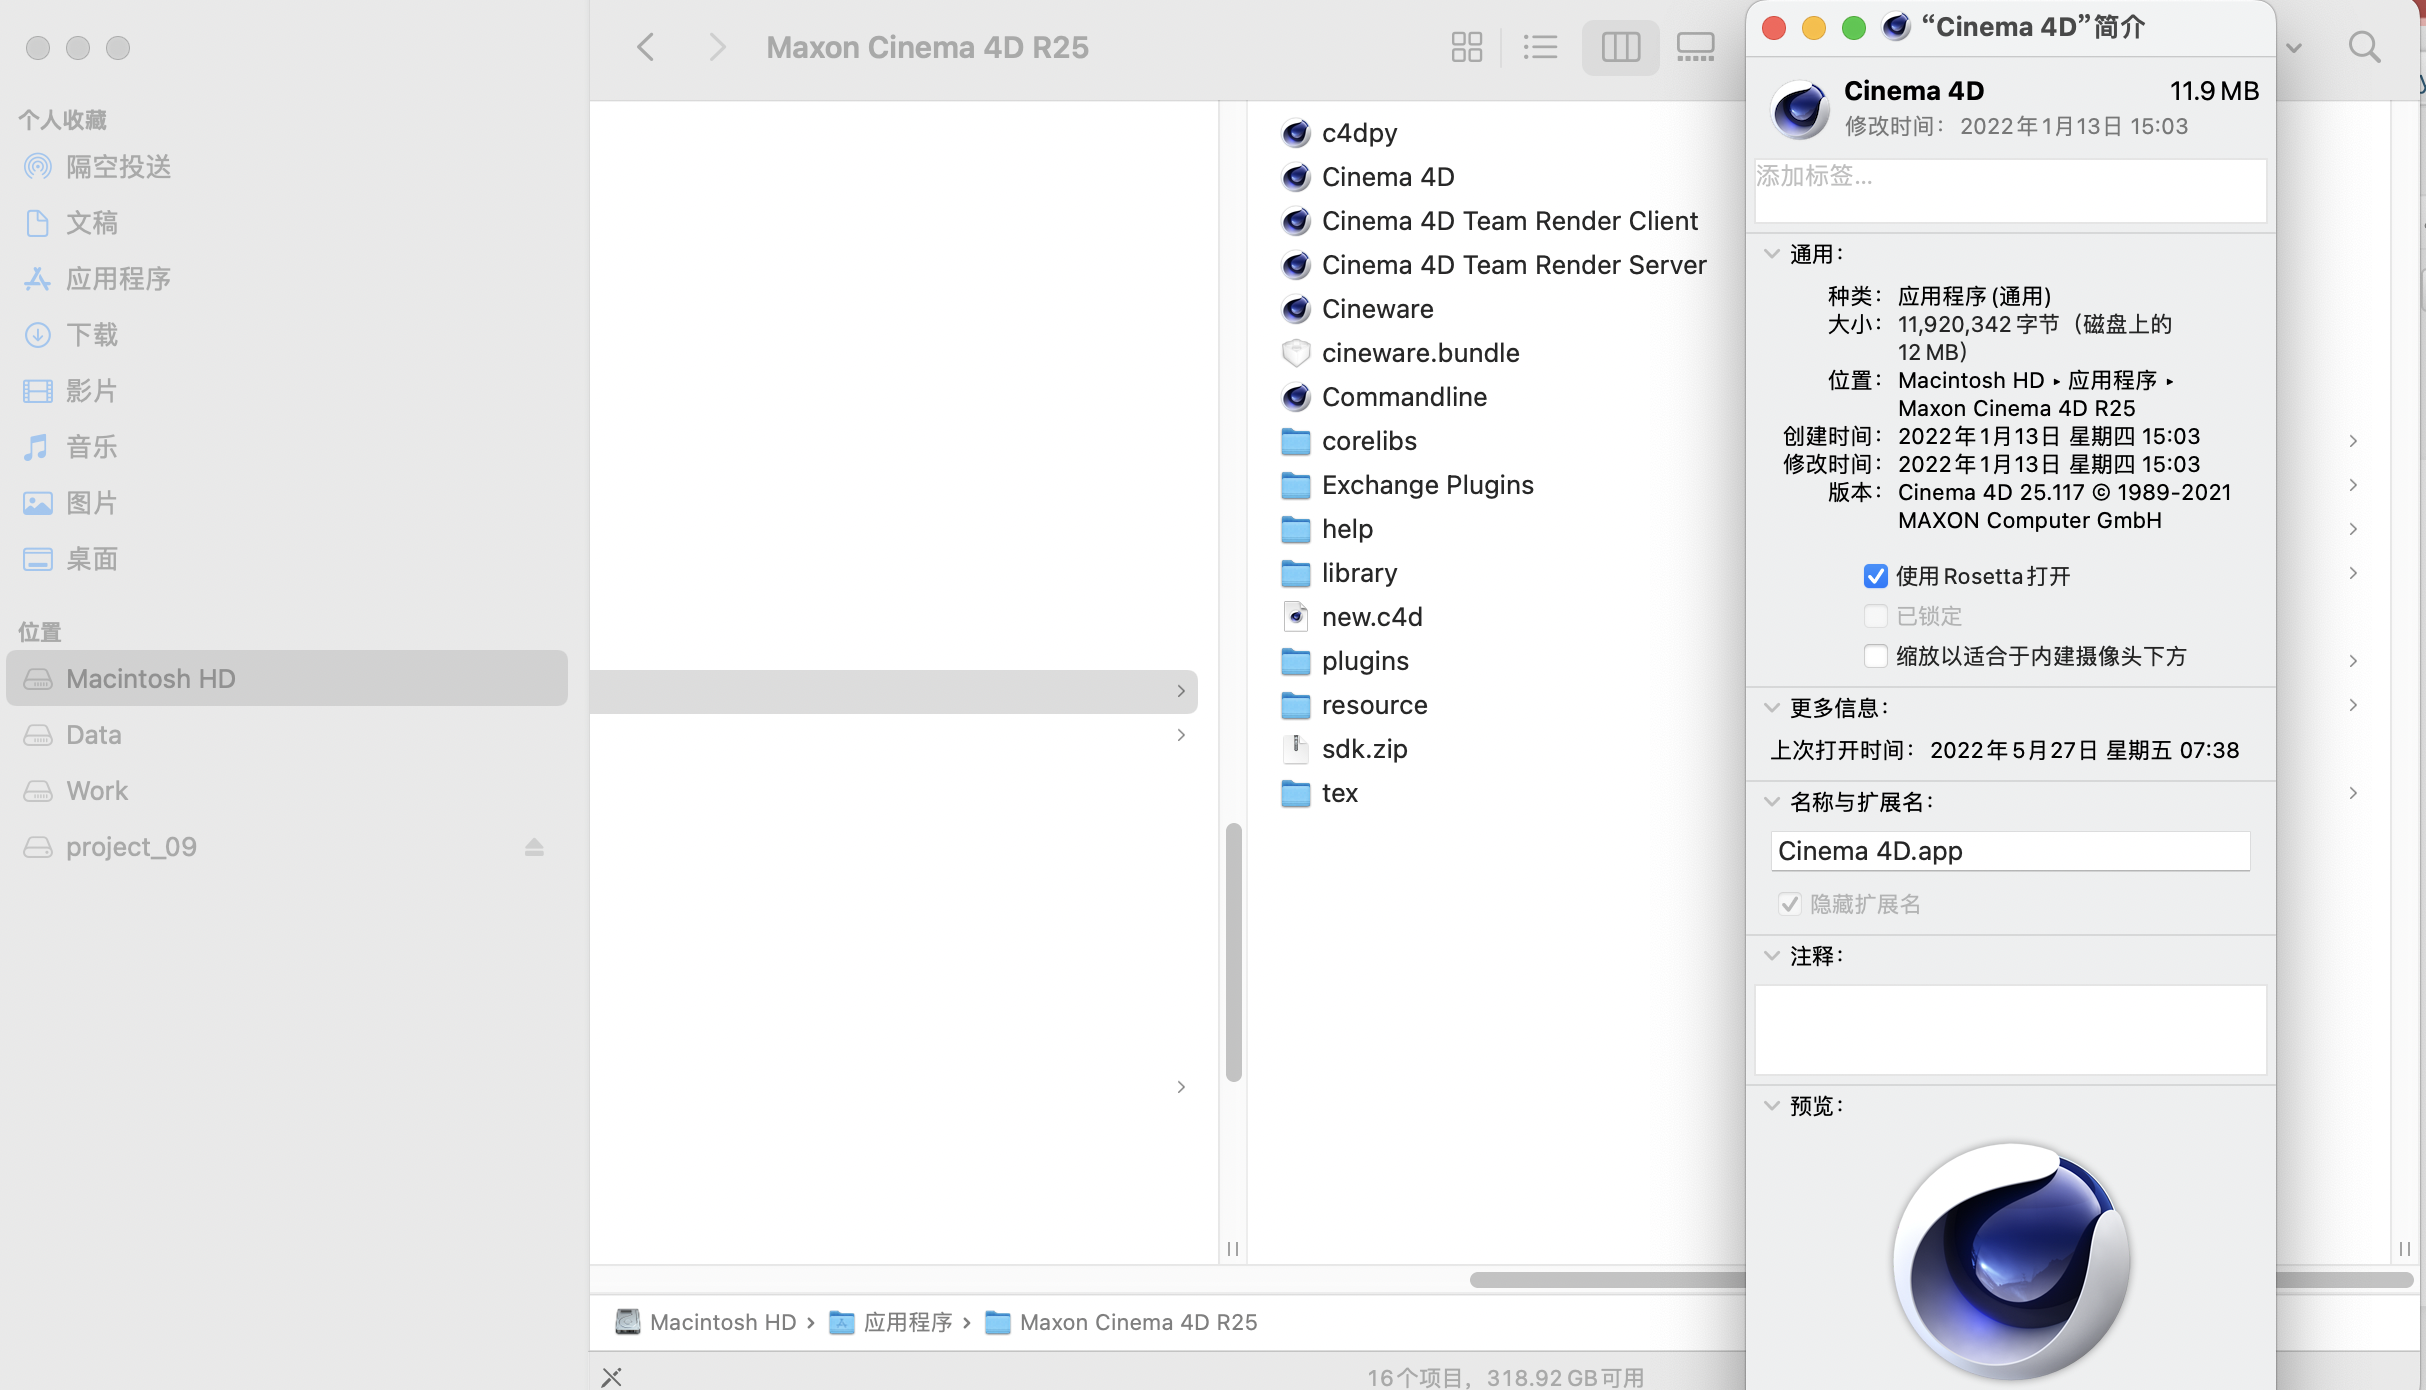The height and width of the screenshot is (1390, 2426).
Task: Select the sdk.zip archive file
Action: [x=1364, y=749]
